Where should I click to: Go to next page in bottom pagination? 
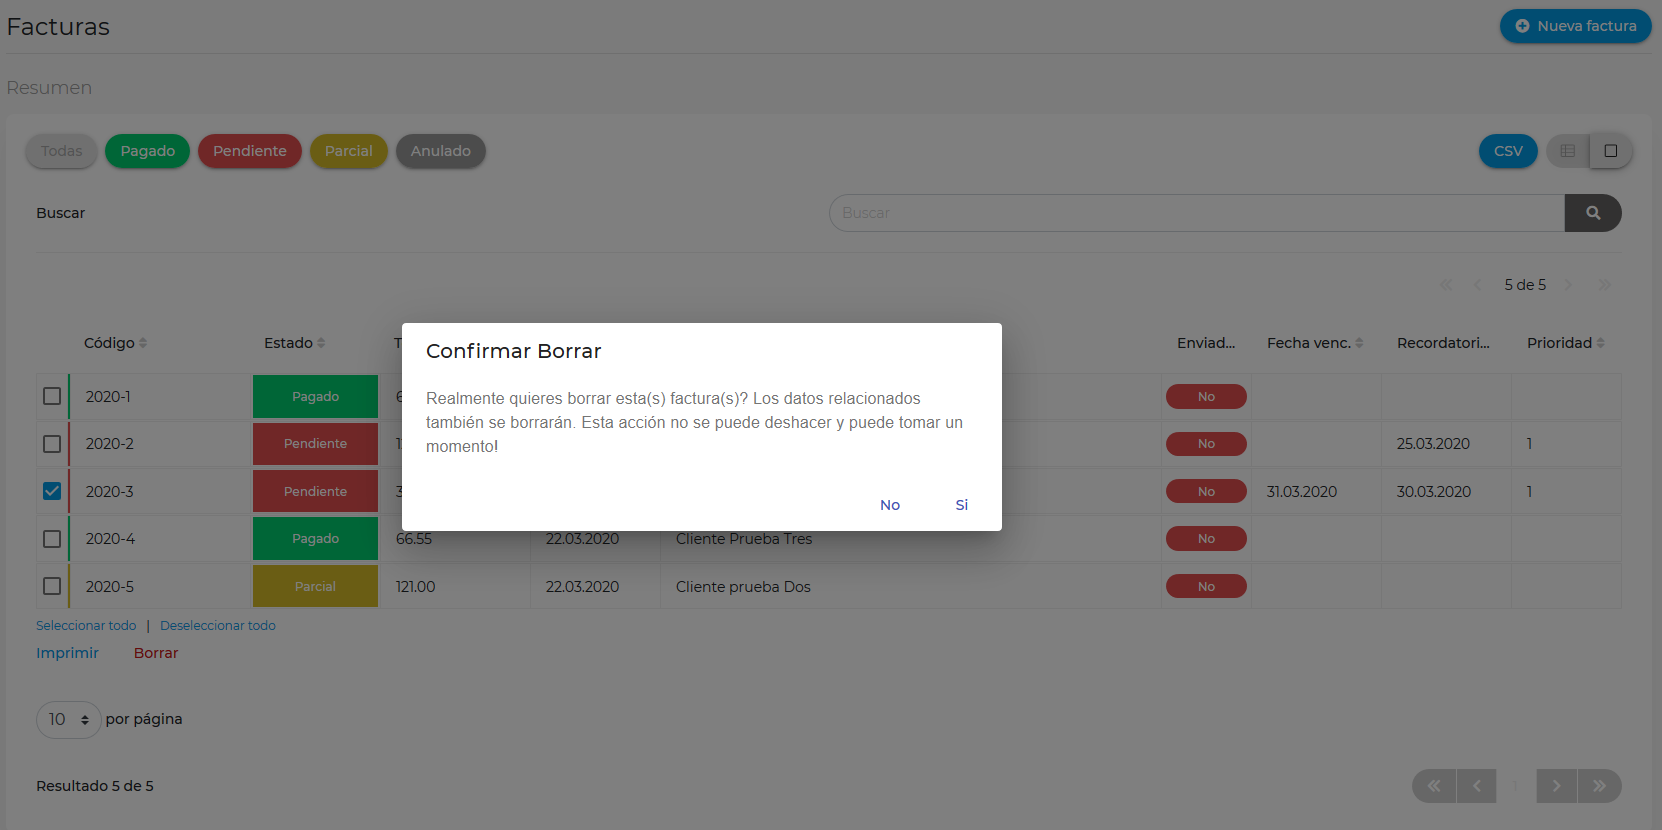pos(1556,786)
